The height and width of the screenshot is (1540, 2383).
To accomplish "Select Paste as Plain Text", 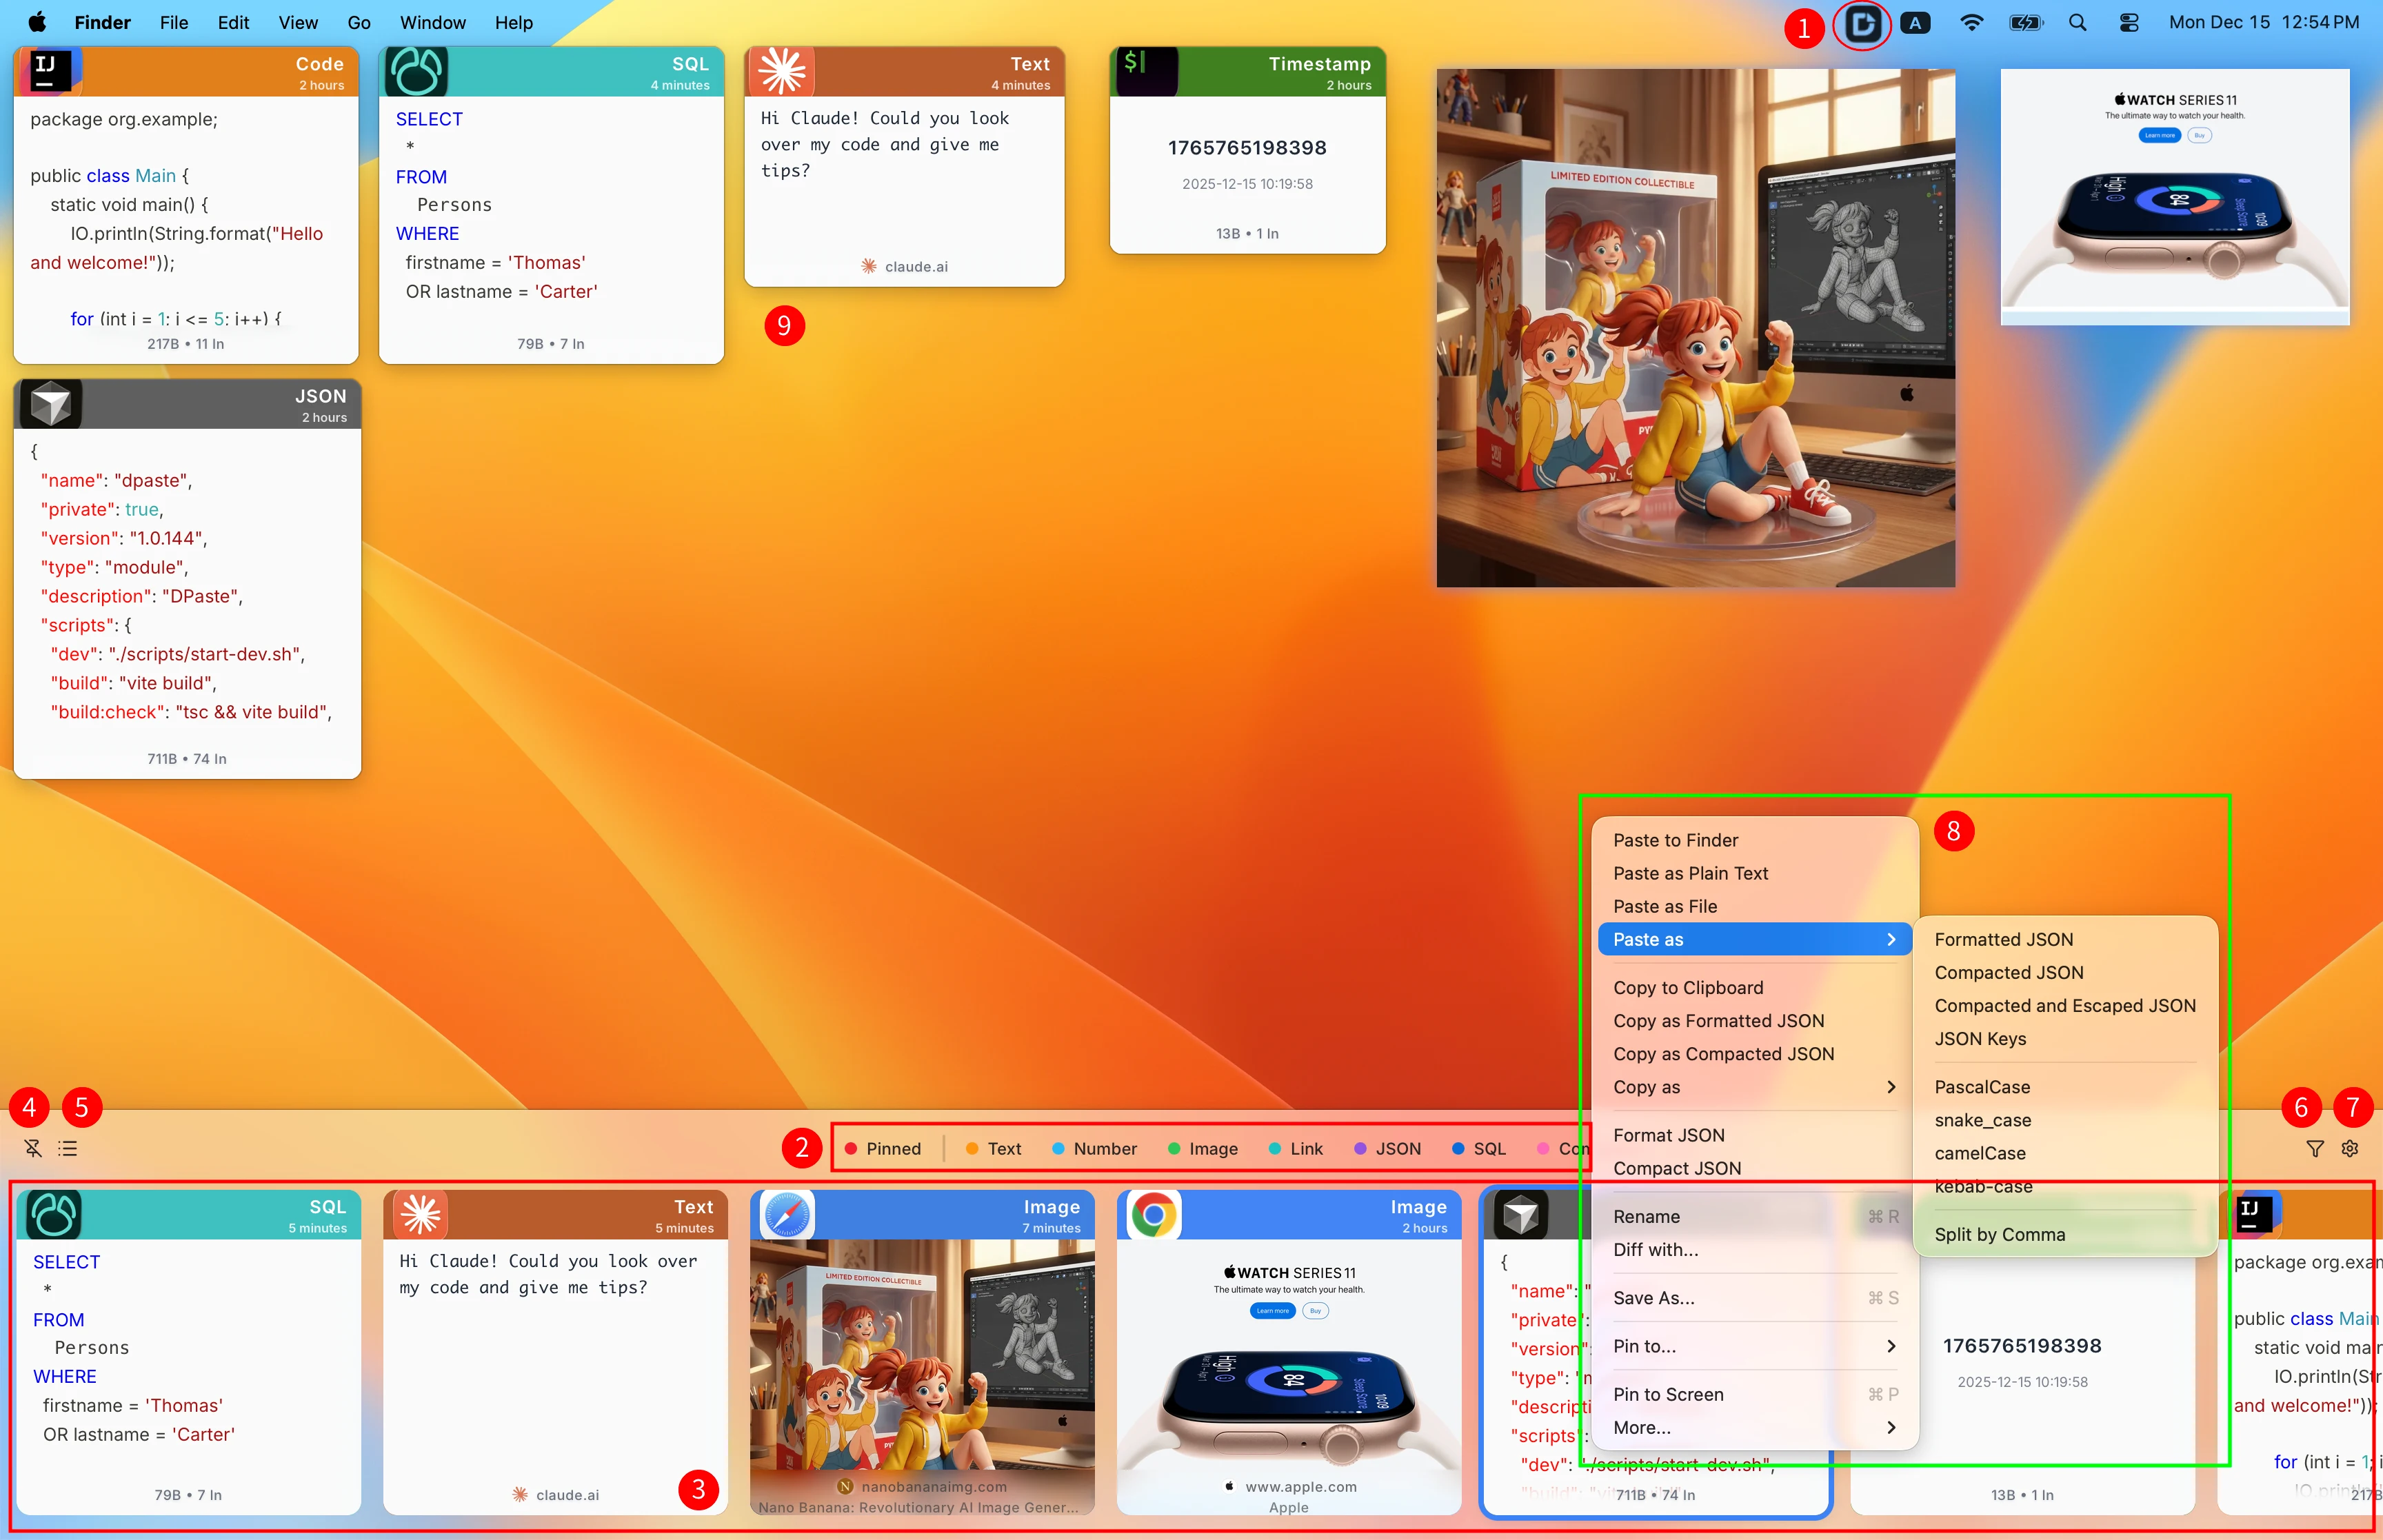I will (1690, 873).
